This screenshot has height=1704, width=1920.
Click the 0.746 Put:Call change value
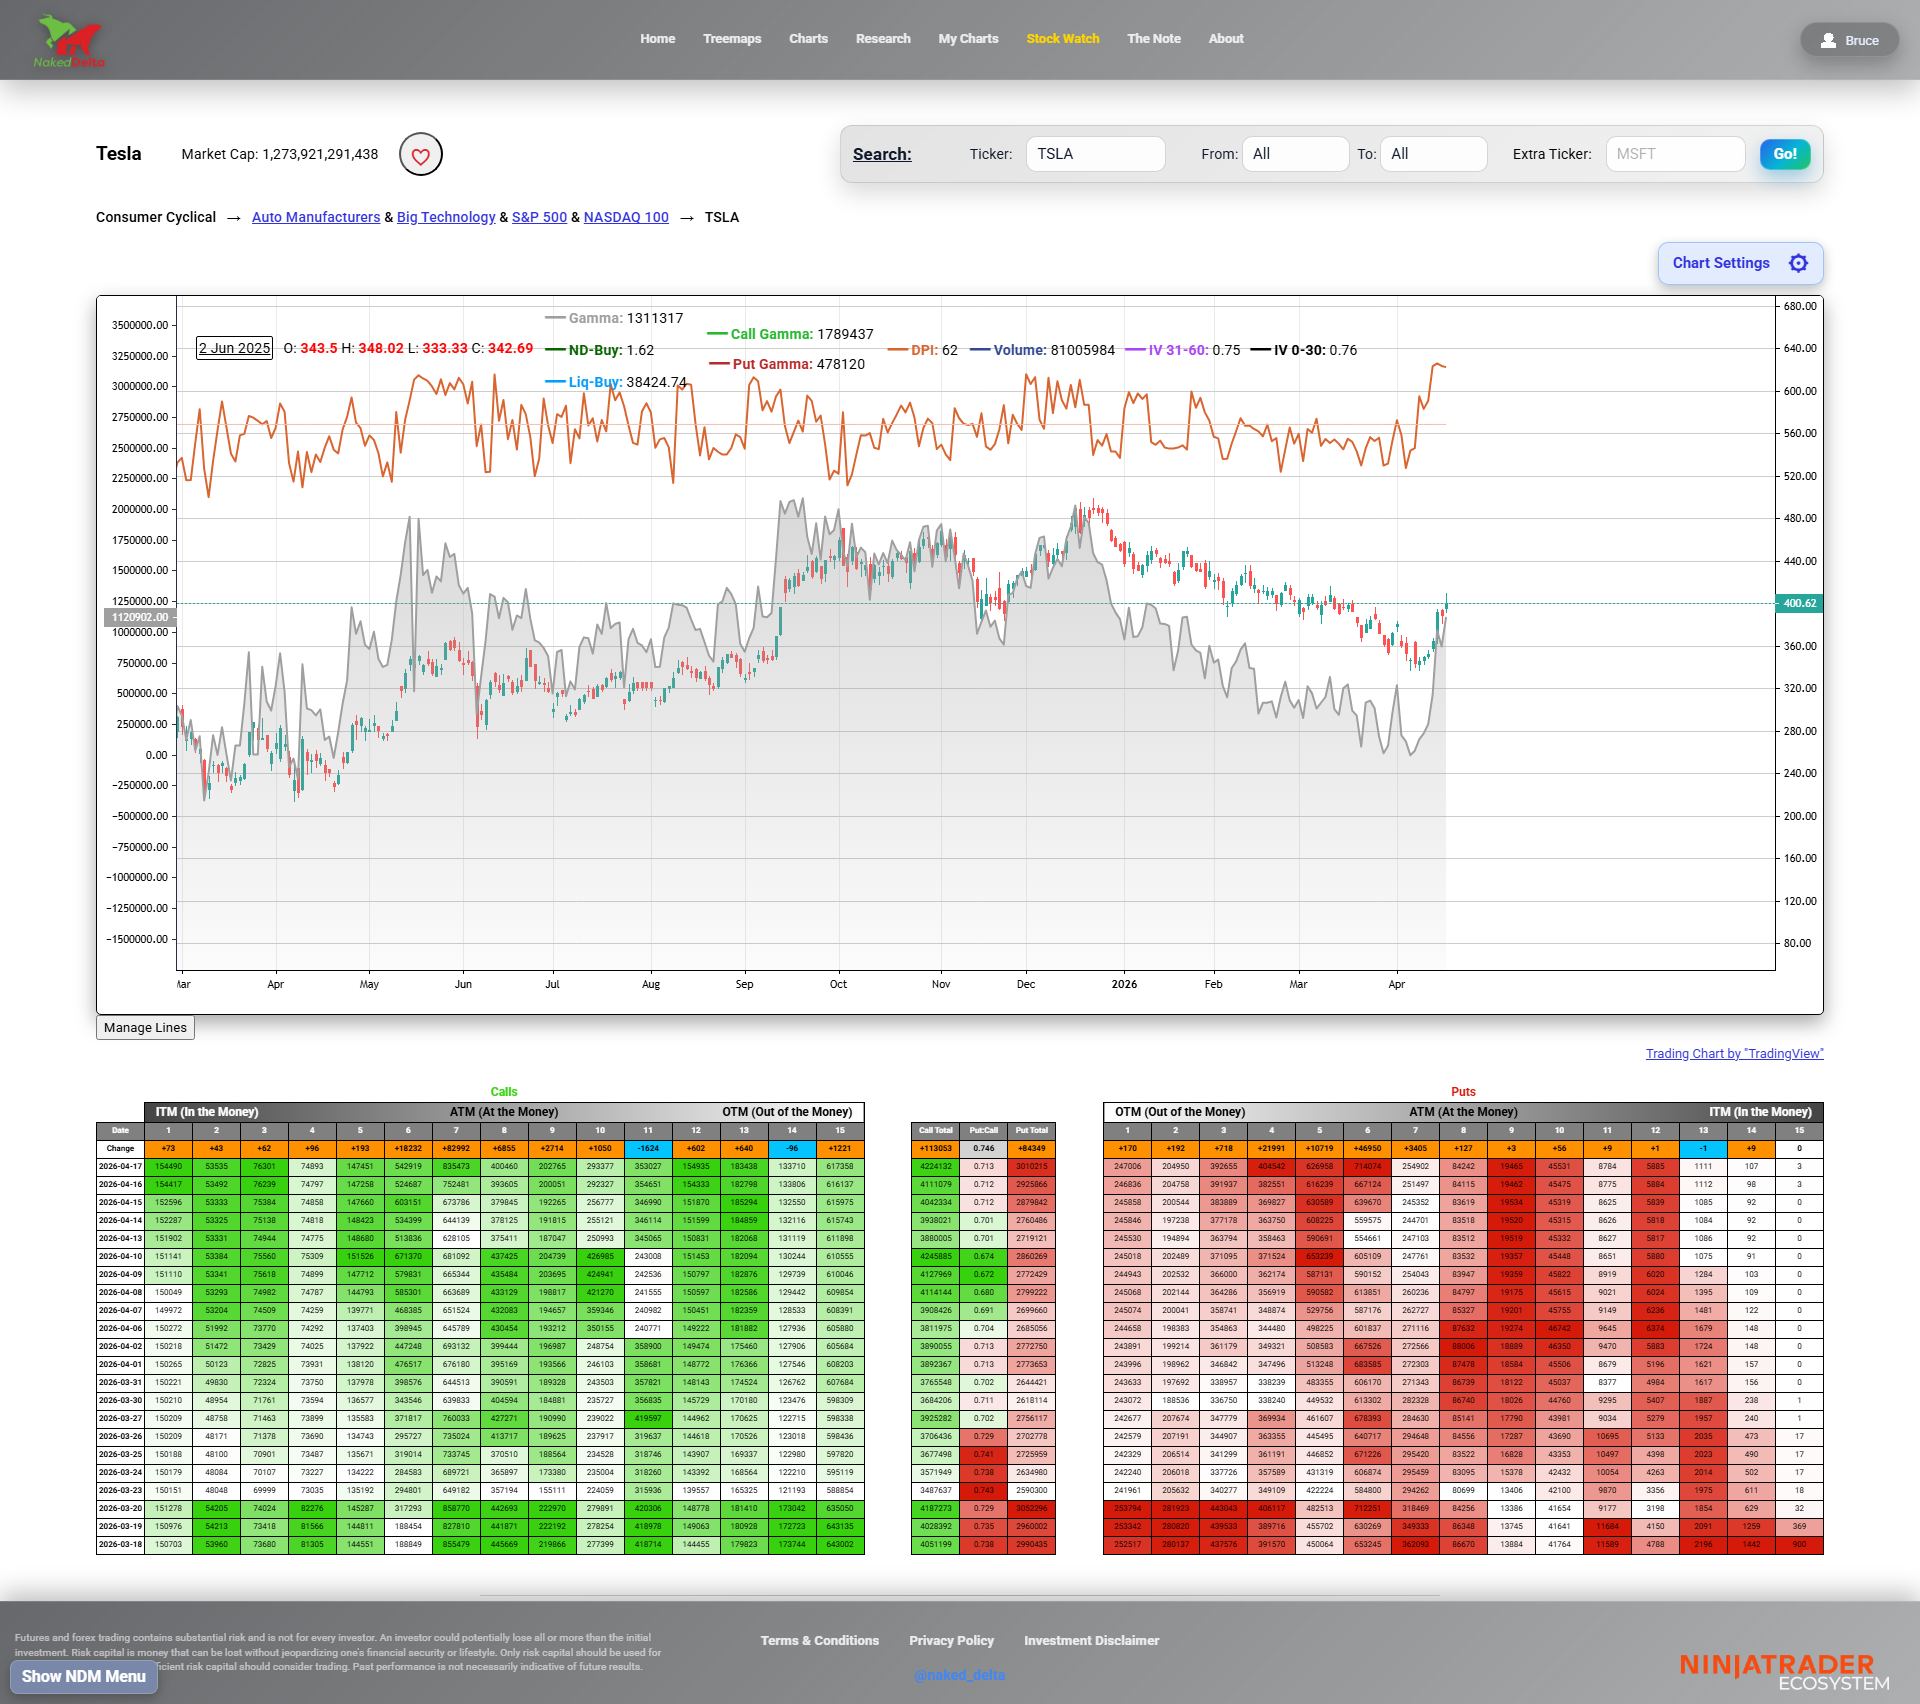(x=983, y=1148)
